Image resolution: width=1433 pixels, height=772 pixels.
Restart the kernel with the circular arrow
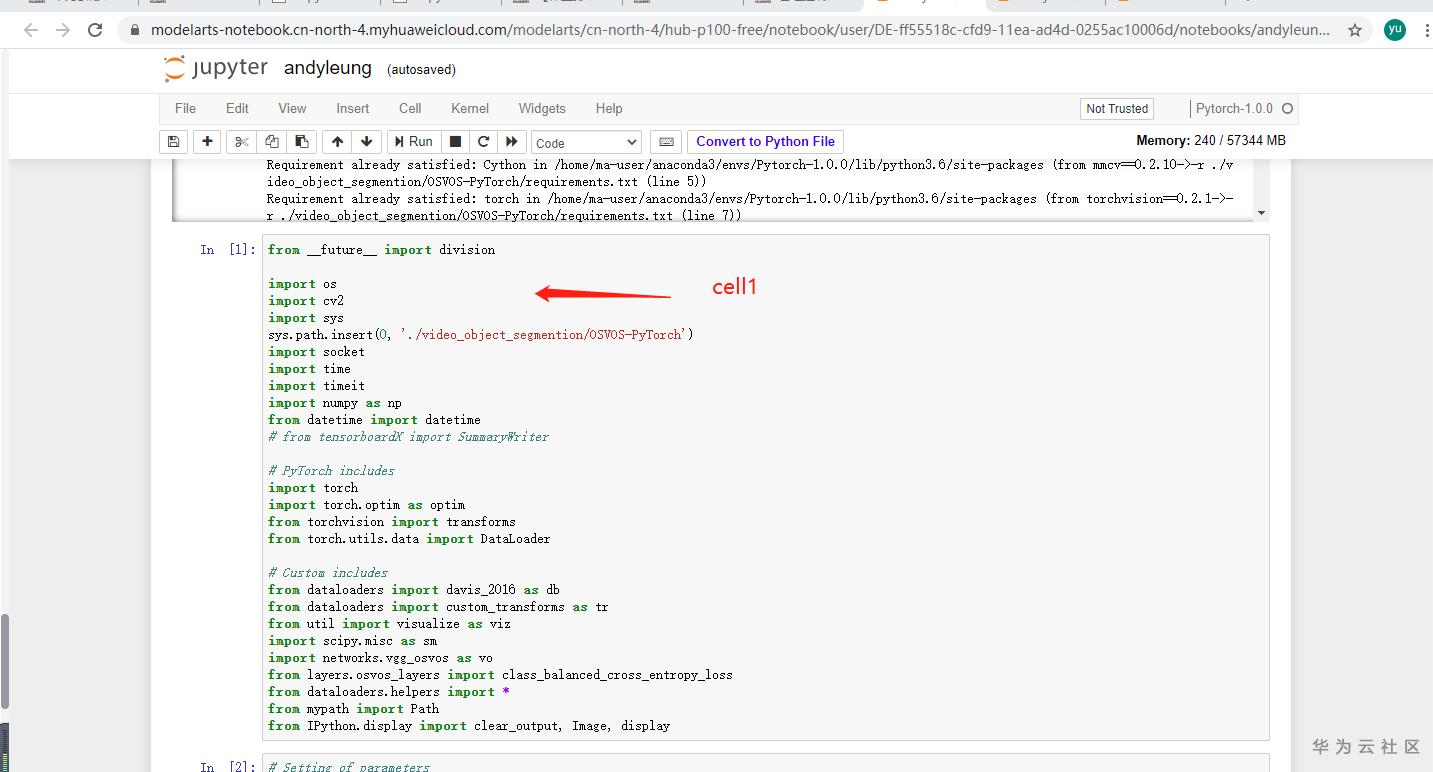click(484, 142)
